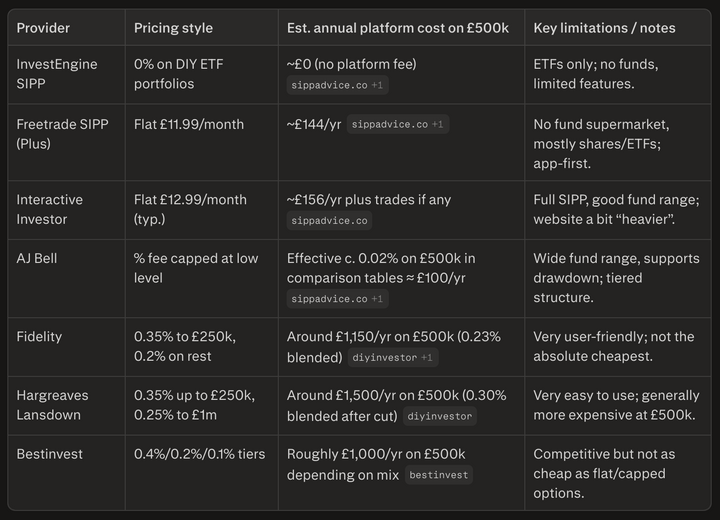Select the InvestEngine SIPP provider cell
Image resolution: width=720 pixels, height=520 pixels.
pos(57,74)
